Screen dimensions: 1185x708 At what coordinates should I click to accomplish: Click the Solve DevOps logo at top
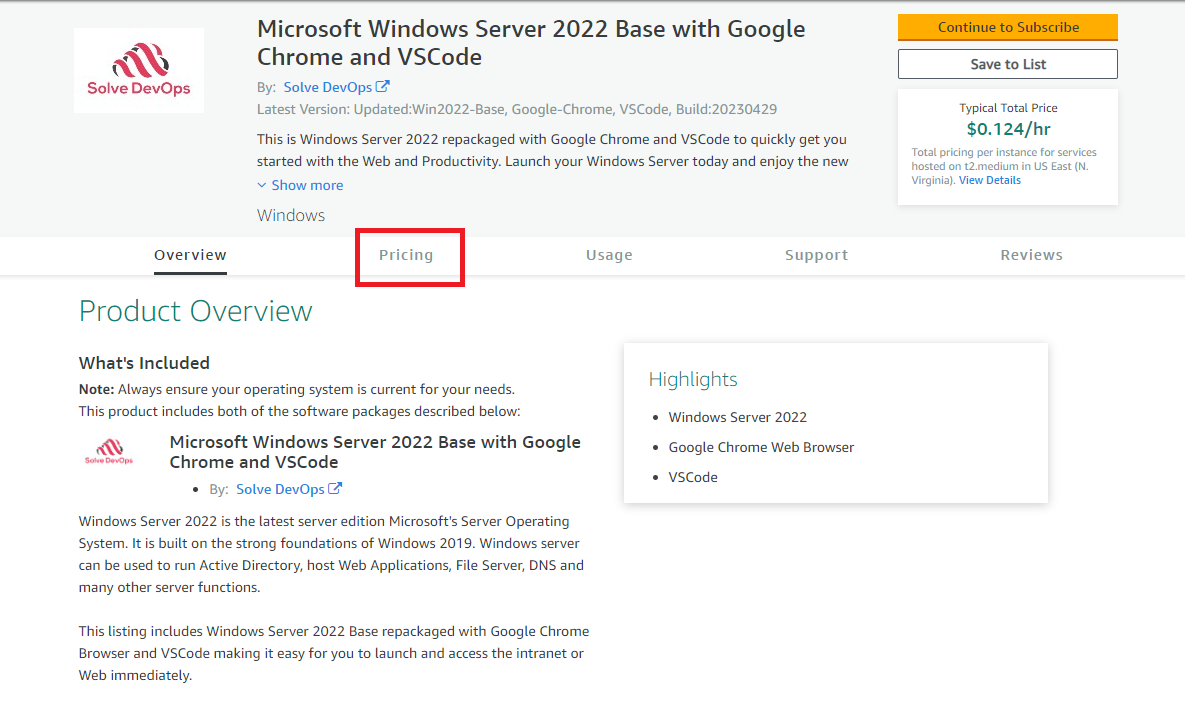[x=139, y=70]
